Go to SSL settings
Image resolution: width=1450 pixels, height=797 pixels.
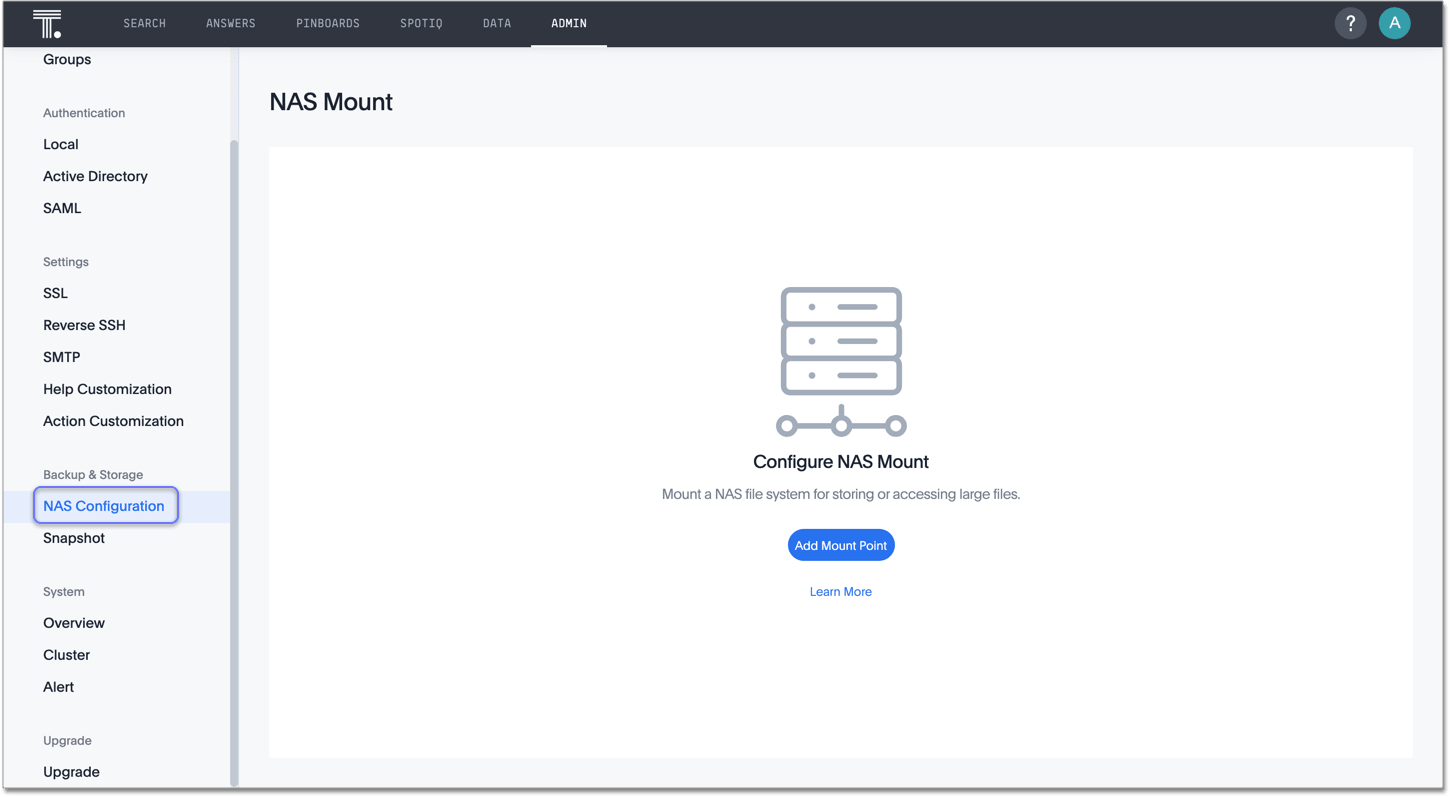tap(55, 292)
